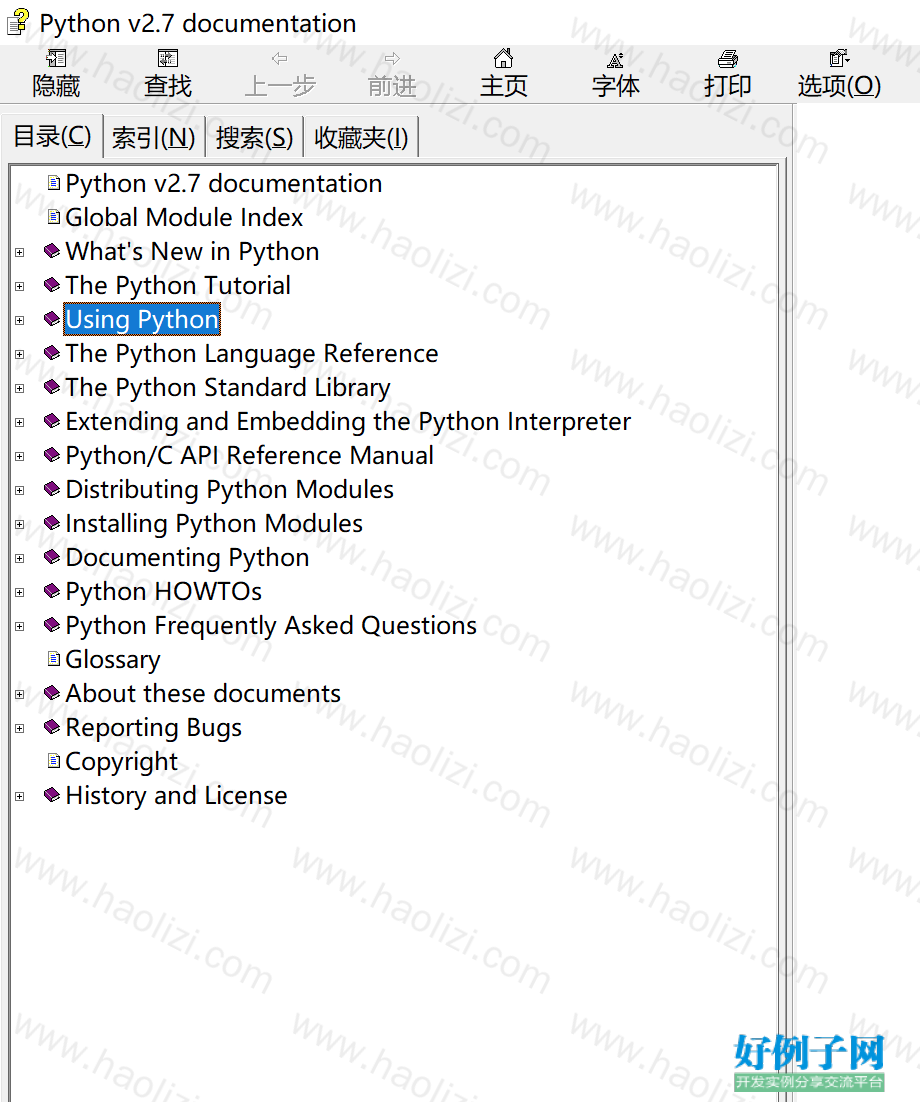Image resolution: width=920 pixels, height=1102 pixels.
Task: Select 'The Python Tutorial' entry
Action: (x=178, y=285)
